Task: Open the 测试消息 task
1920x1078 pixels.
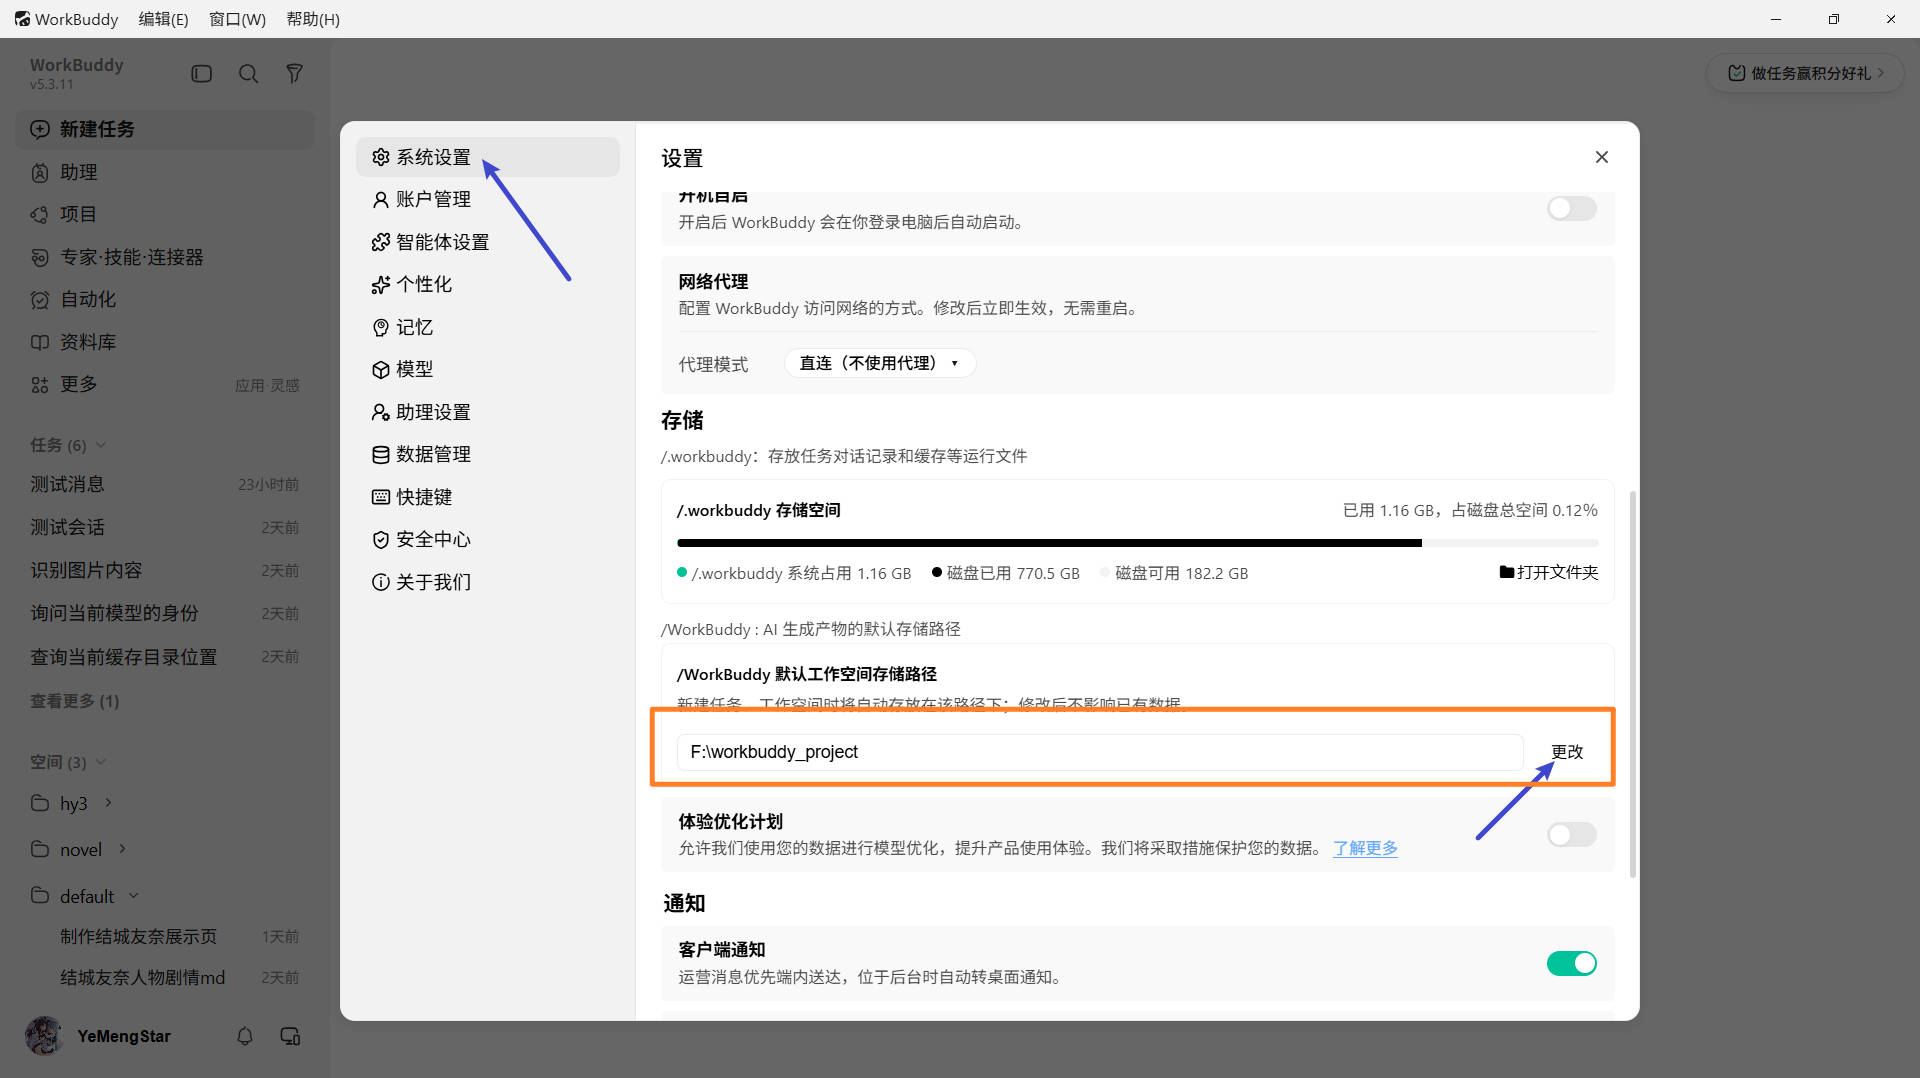Action: pos(165,484)
